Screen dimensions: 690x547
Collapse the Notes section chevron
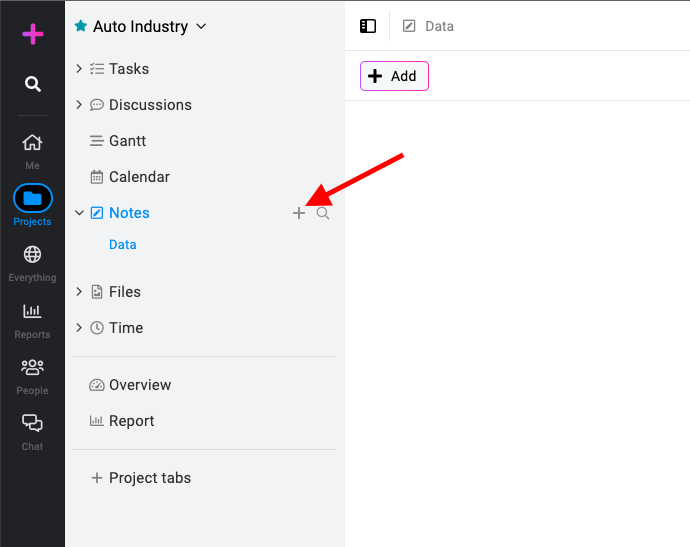pos(79,213)
